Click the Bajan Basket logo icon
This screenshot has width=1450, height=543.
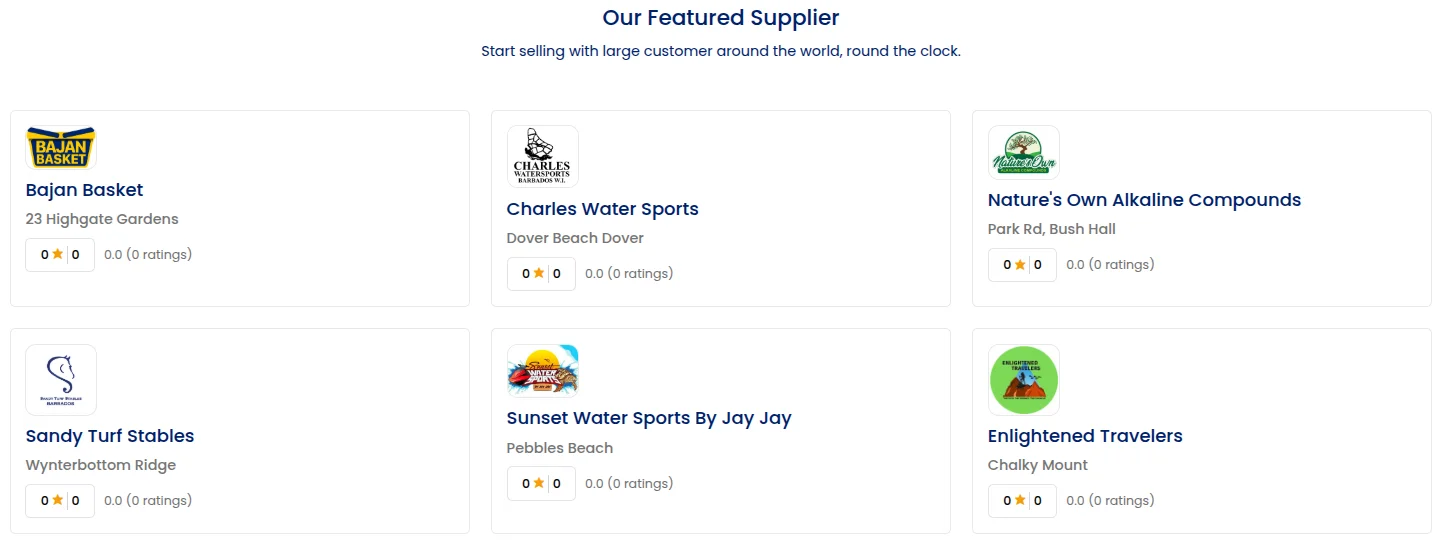[x=61, y=148]
